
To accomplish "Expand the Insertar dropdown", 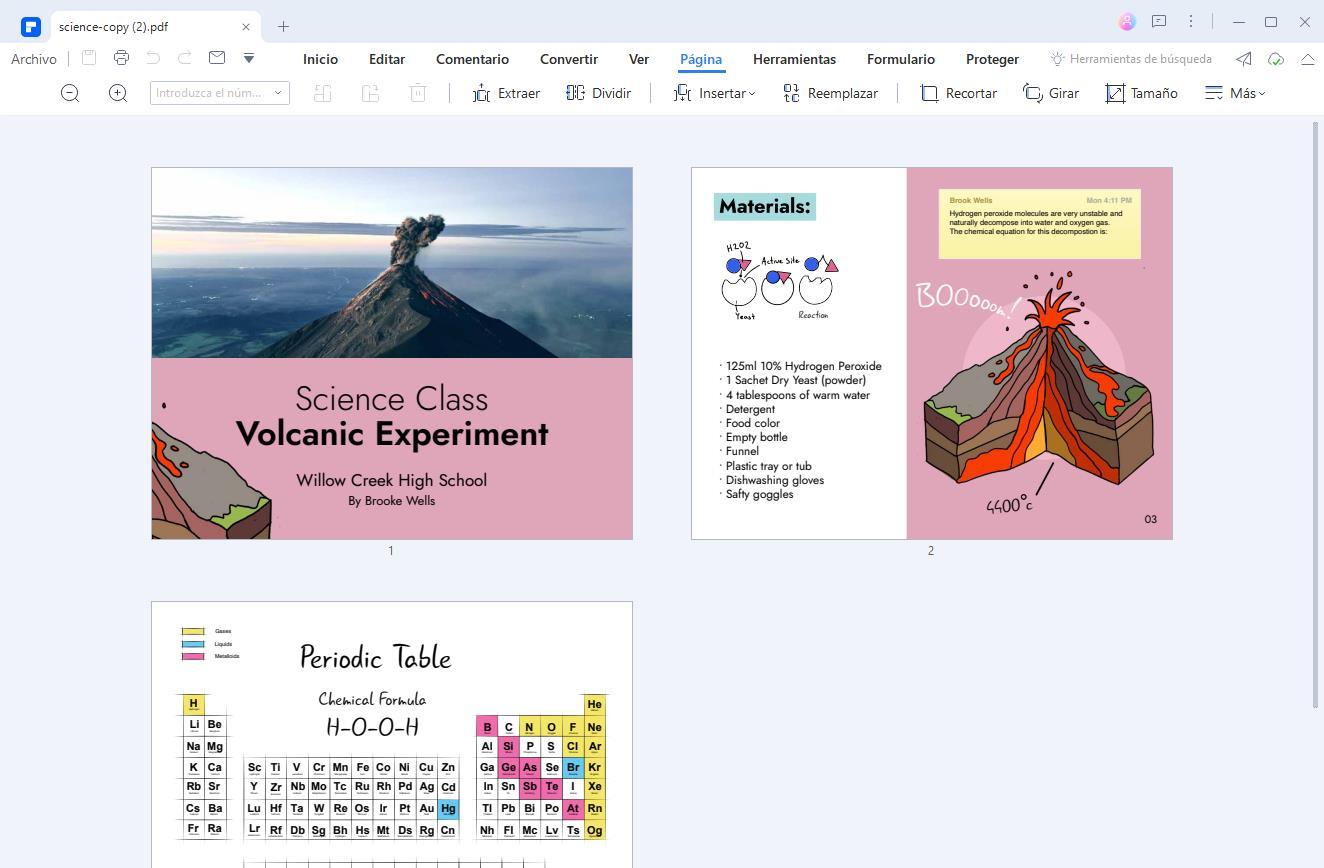I will tap(714, 93).
